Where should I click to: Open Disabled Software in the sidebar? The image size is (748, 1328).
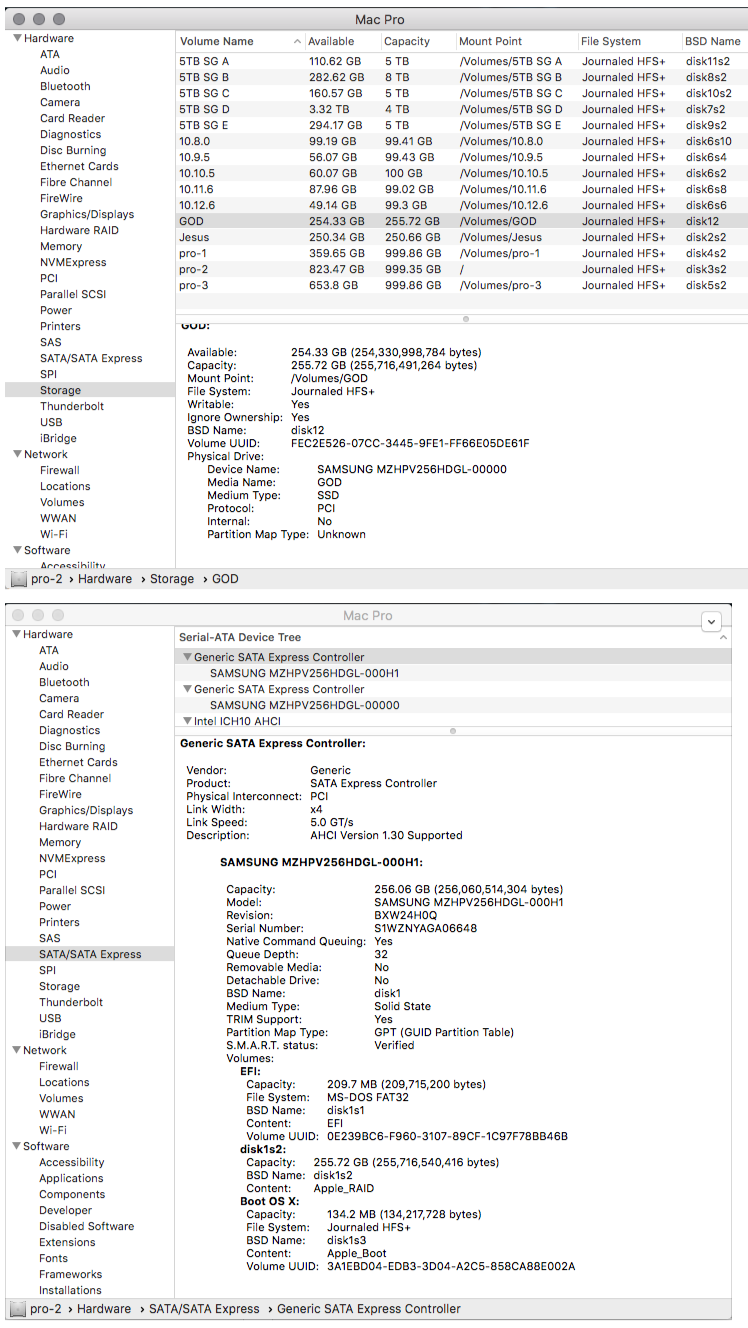[x=86, y=1226]
